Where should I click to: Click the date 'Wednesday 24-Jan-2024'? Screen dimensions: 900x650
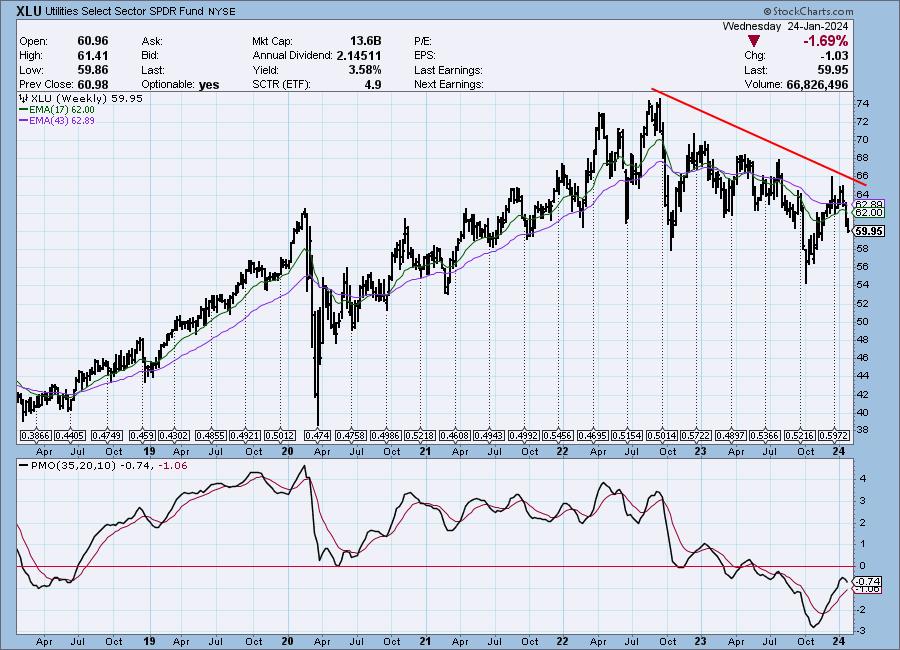pyautogui.click(x=785, y=26)
